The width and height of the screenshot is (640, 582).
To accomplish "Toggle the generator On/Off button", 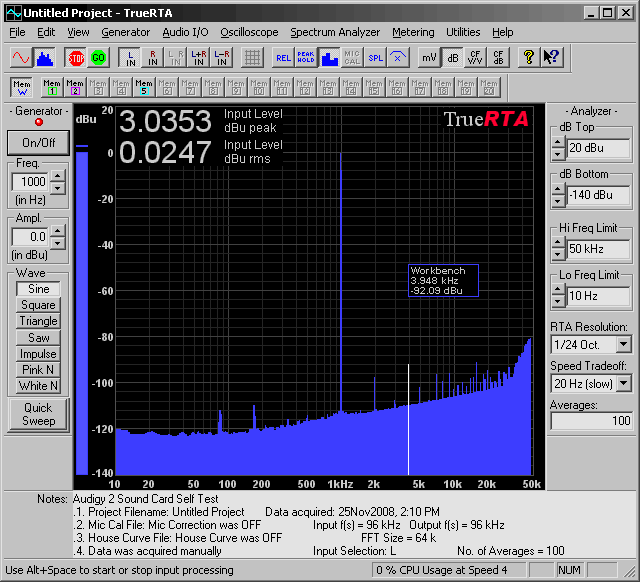I will (38, 142).
